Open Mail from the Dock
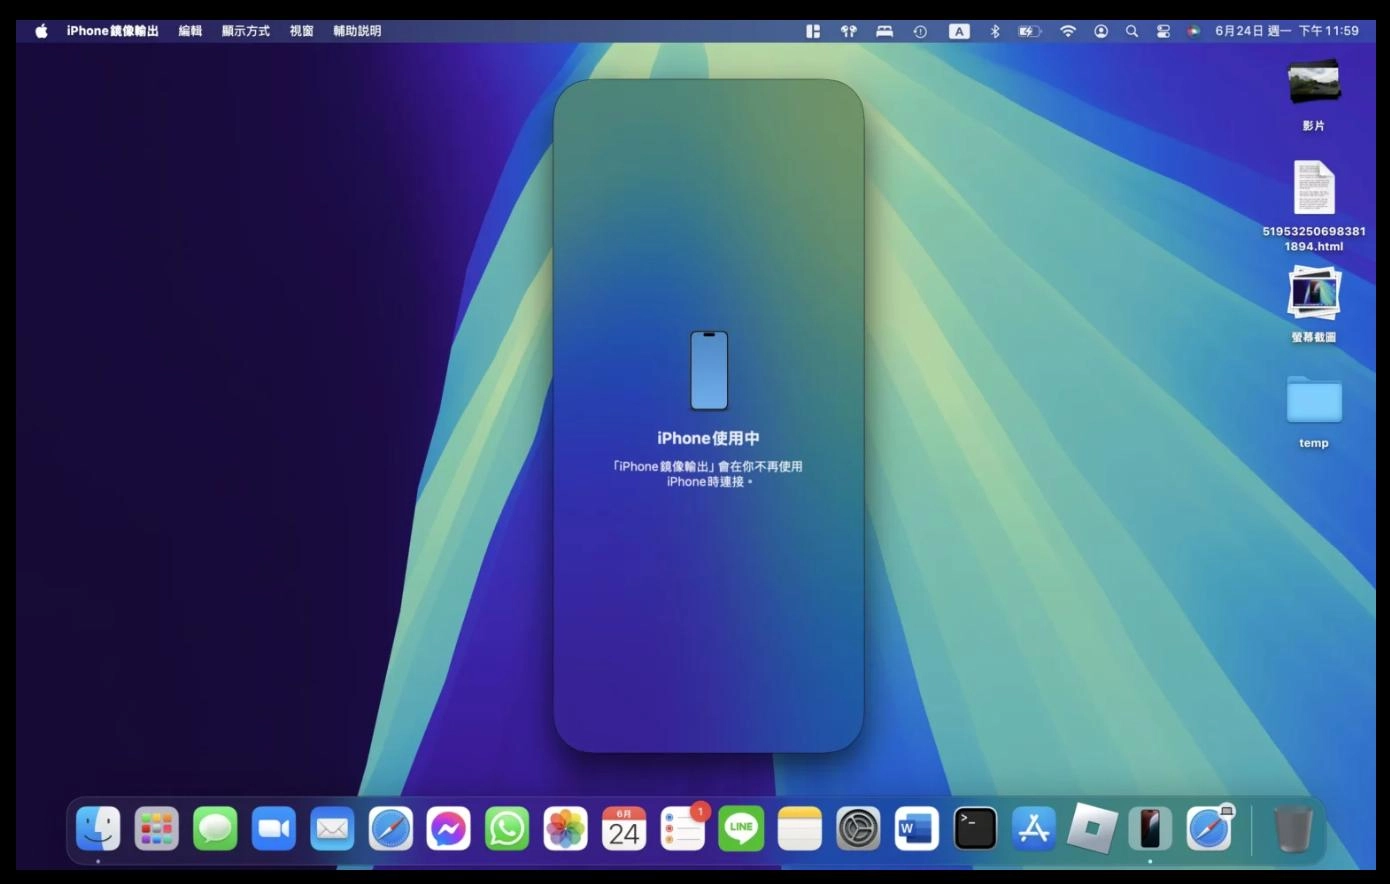 click(332, 828)
